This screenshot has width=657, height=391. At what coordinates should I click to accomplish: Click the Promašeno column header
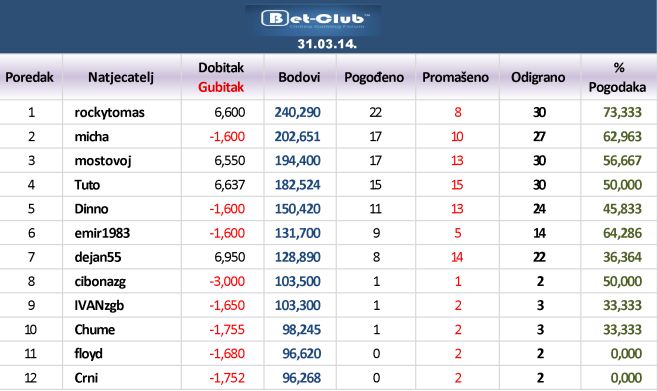455,77
